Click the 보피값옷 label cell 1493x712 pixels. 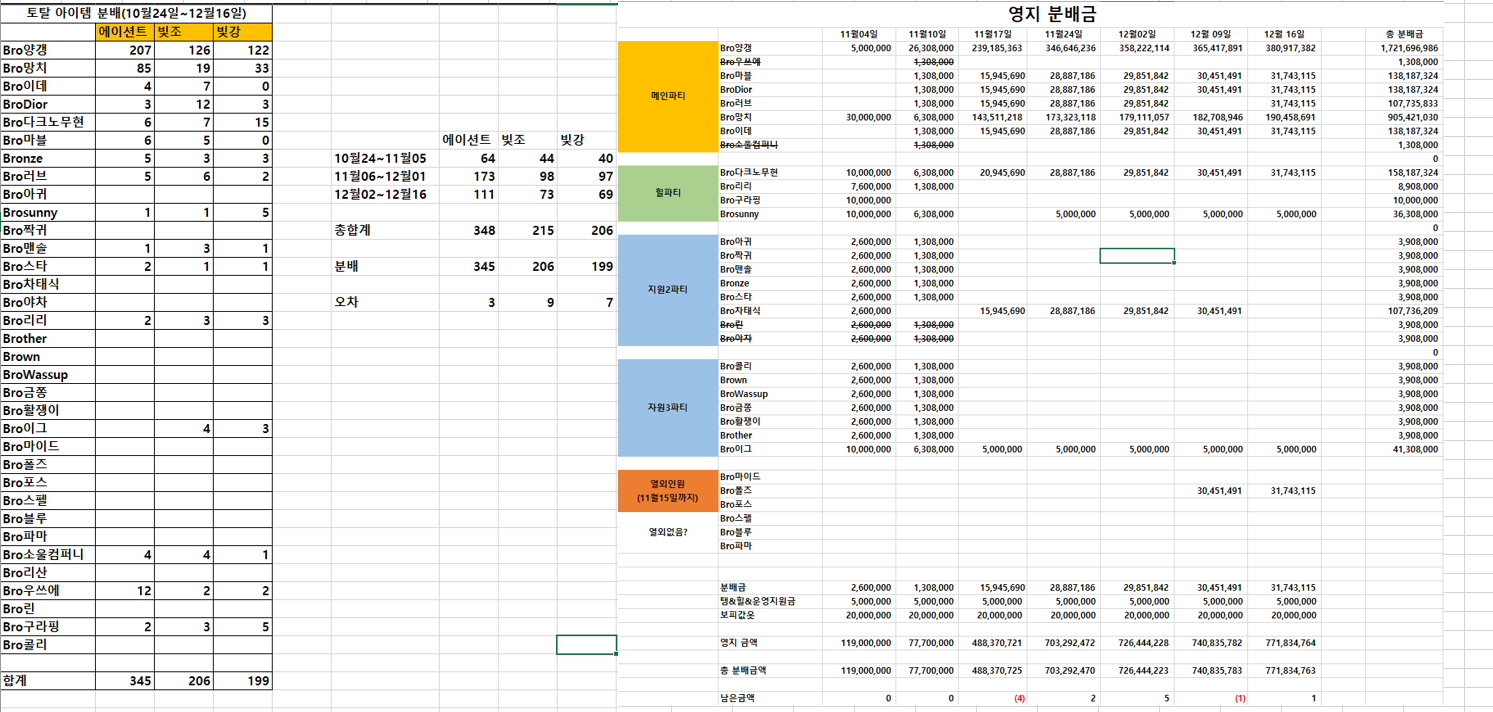click(740, 615)
